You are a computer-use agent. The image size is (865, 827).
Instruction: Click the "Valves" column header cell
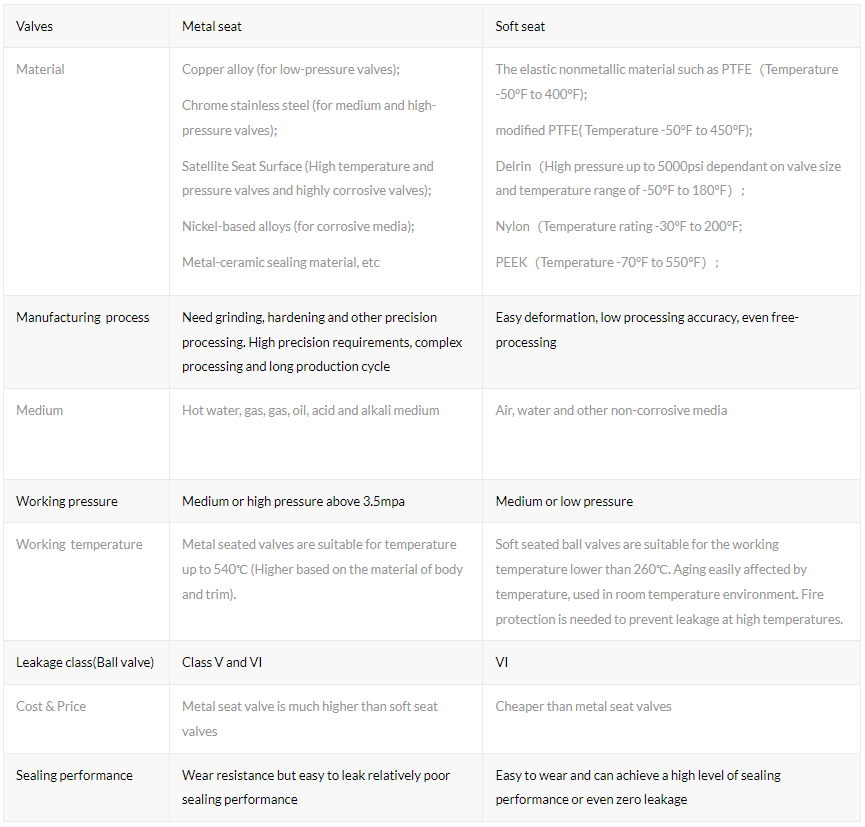pyautogui.click(x=35, y=26)
